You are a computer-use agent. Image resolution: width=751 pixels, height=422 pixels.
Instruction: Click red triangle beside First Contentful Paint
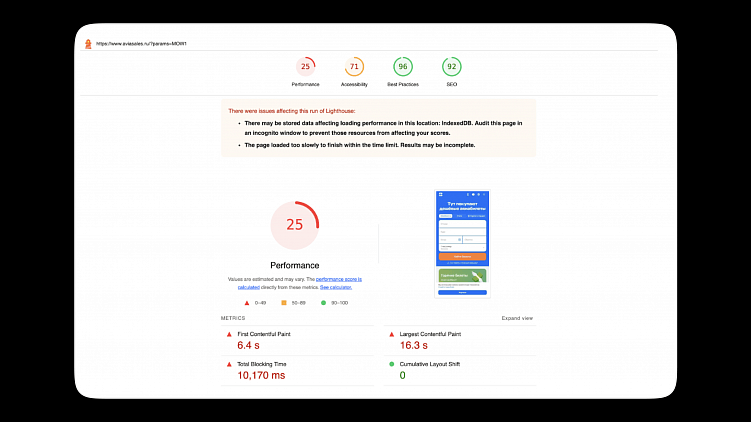[x=229, y=334]
